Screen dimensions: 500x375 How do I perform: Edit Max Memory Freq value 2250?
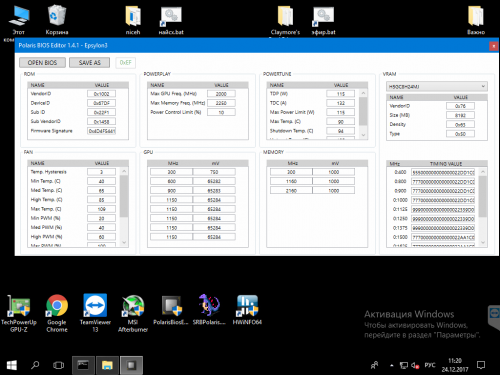coord(221,103)
